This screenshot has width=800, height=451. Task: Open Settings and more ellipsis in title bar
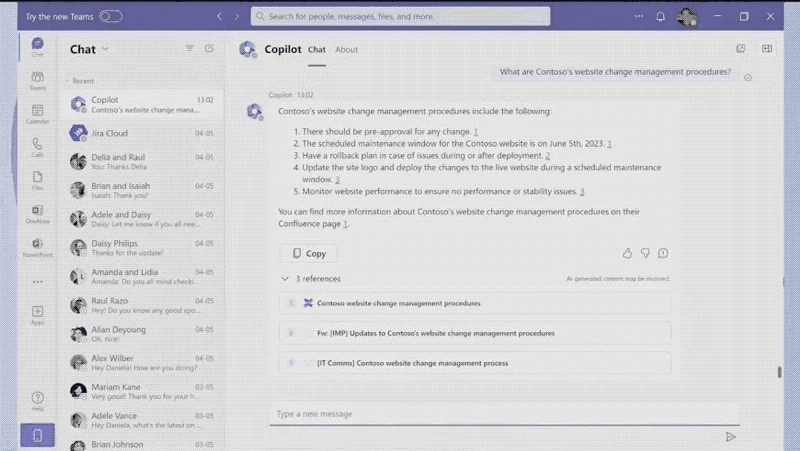[639, 16]
